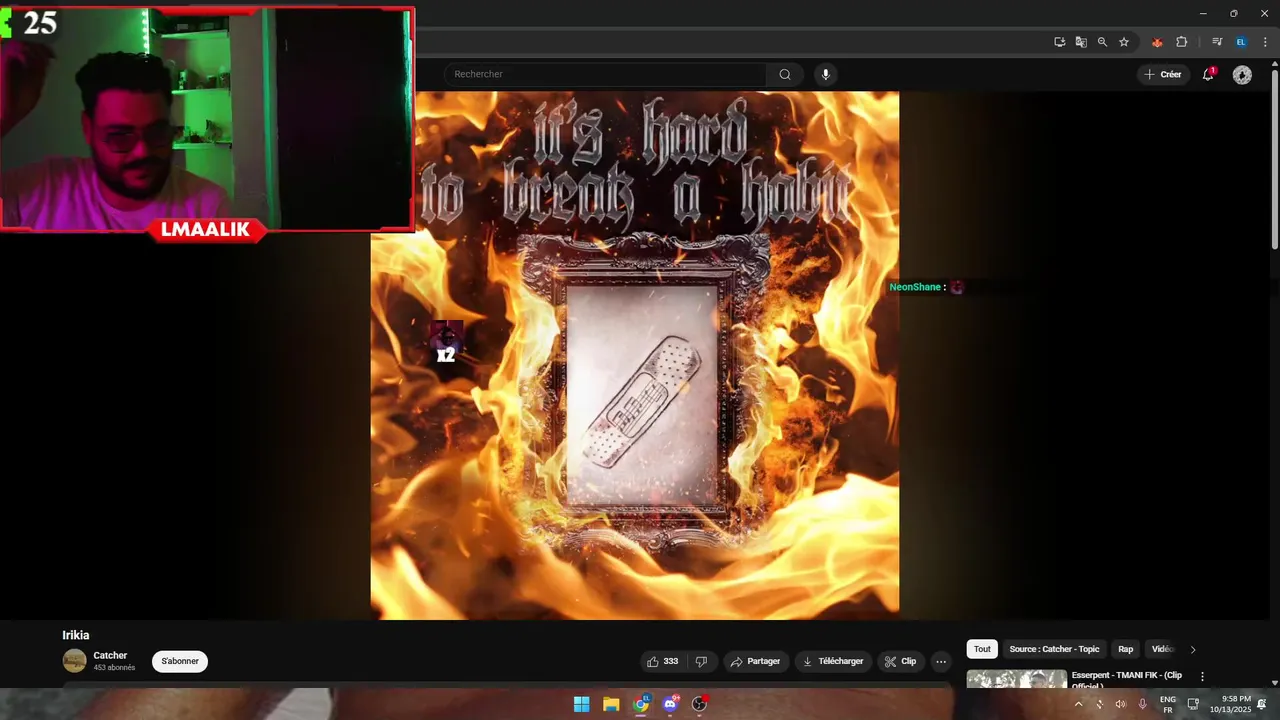
Task: Open the media controls music-note icon
Action: 1217,42
